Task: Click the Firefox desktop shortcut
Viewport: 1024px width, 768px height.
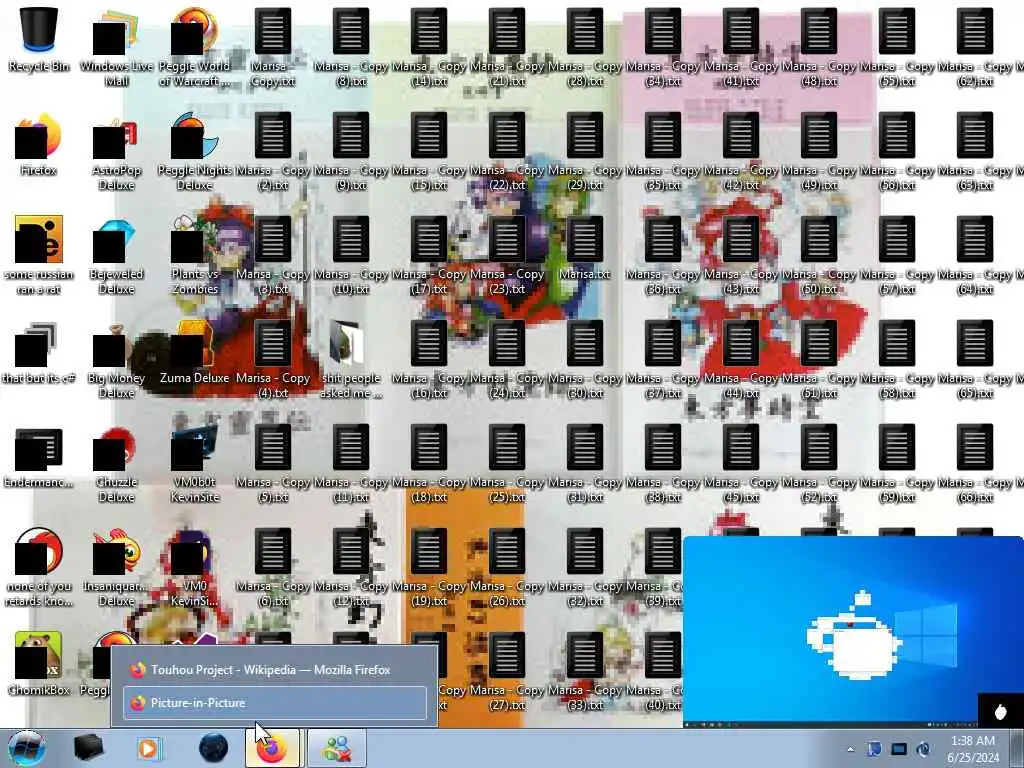Action: pyautogui.click(x=39, y=145)
